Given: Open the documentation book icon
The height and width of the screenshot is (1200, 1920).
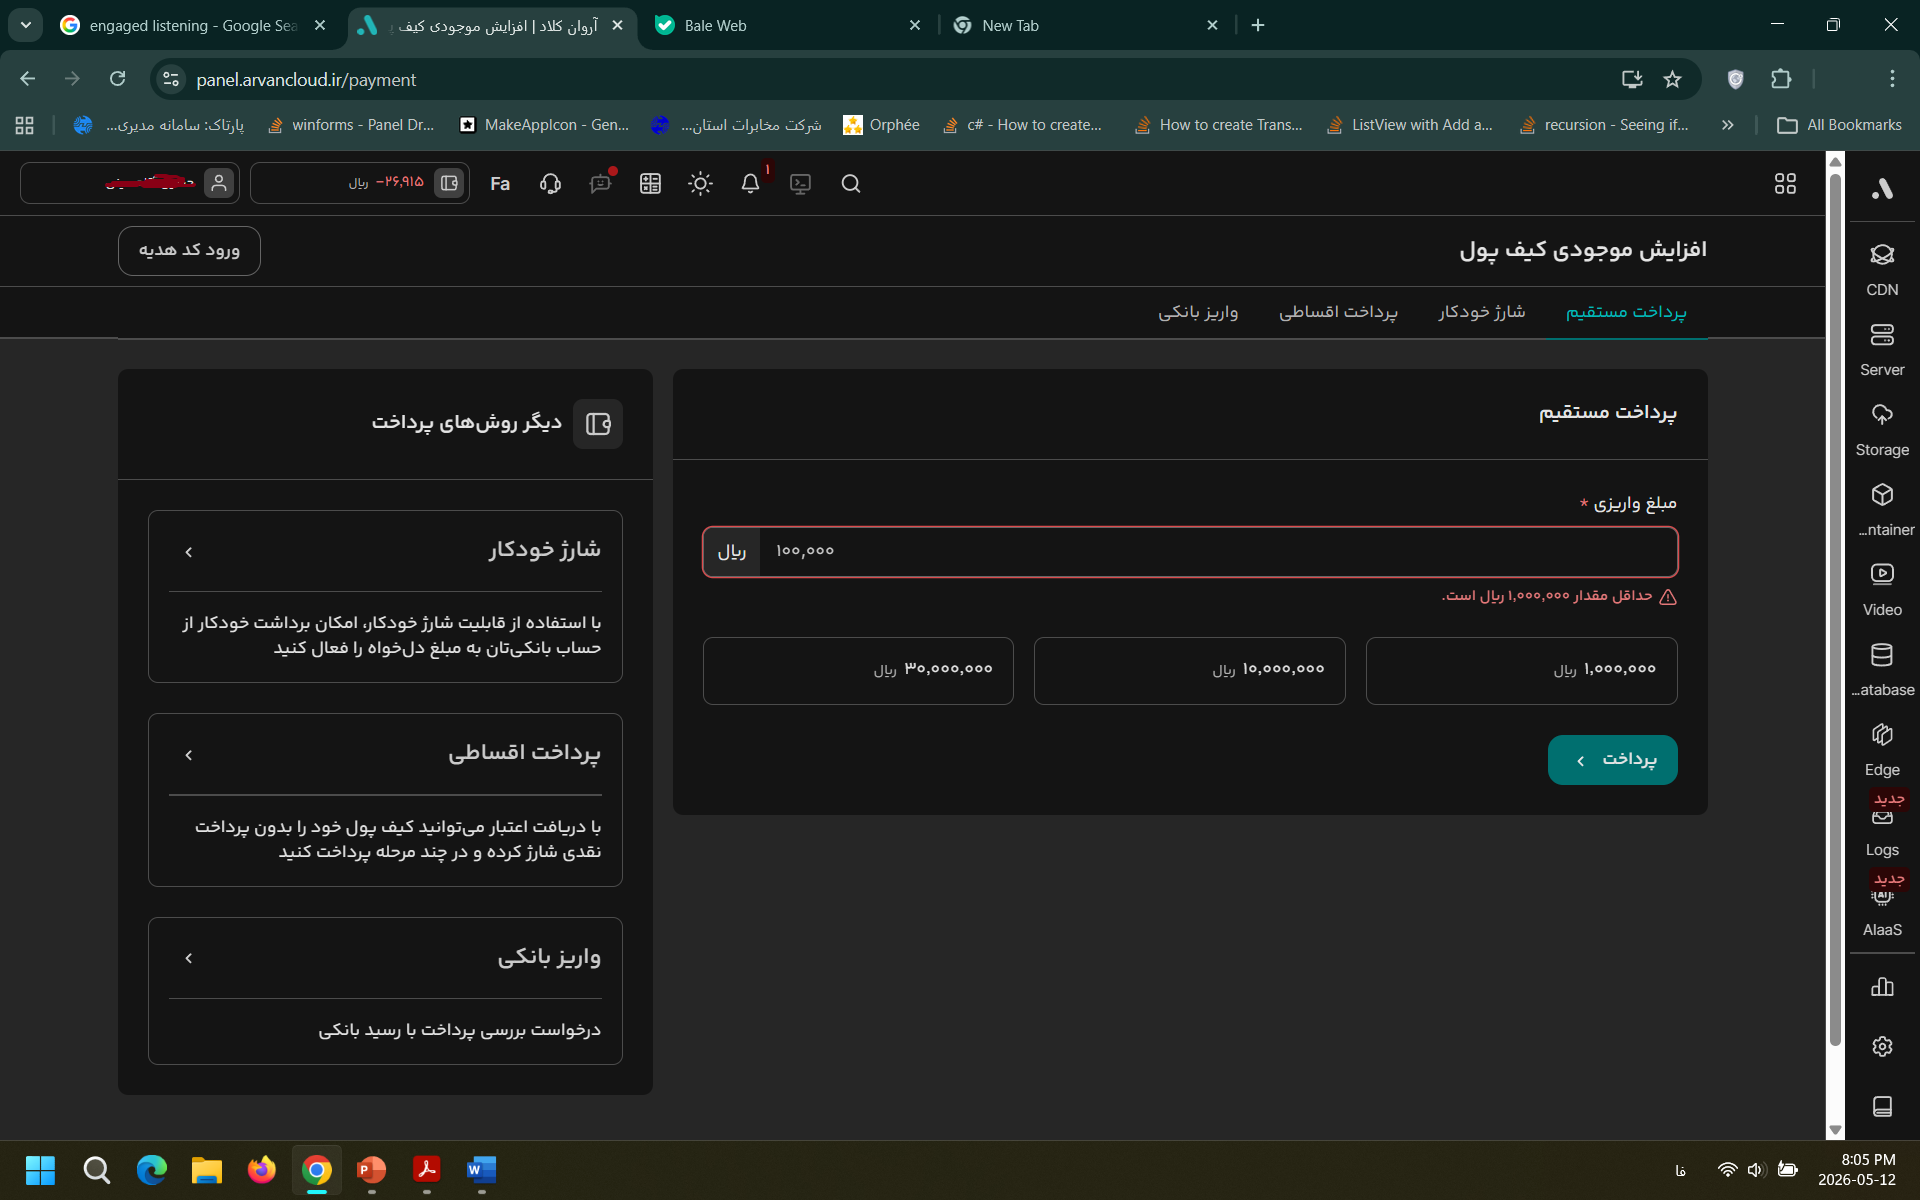Looking at the screenshot, I should (x=1882, y=1106).
